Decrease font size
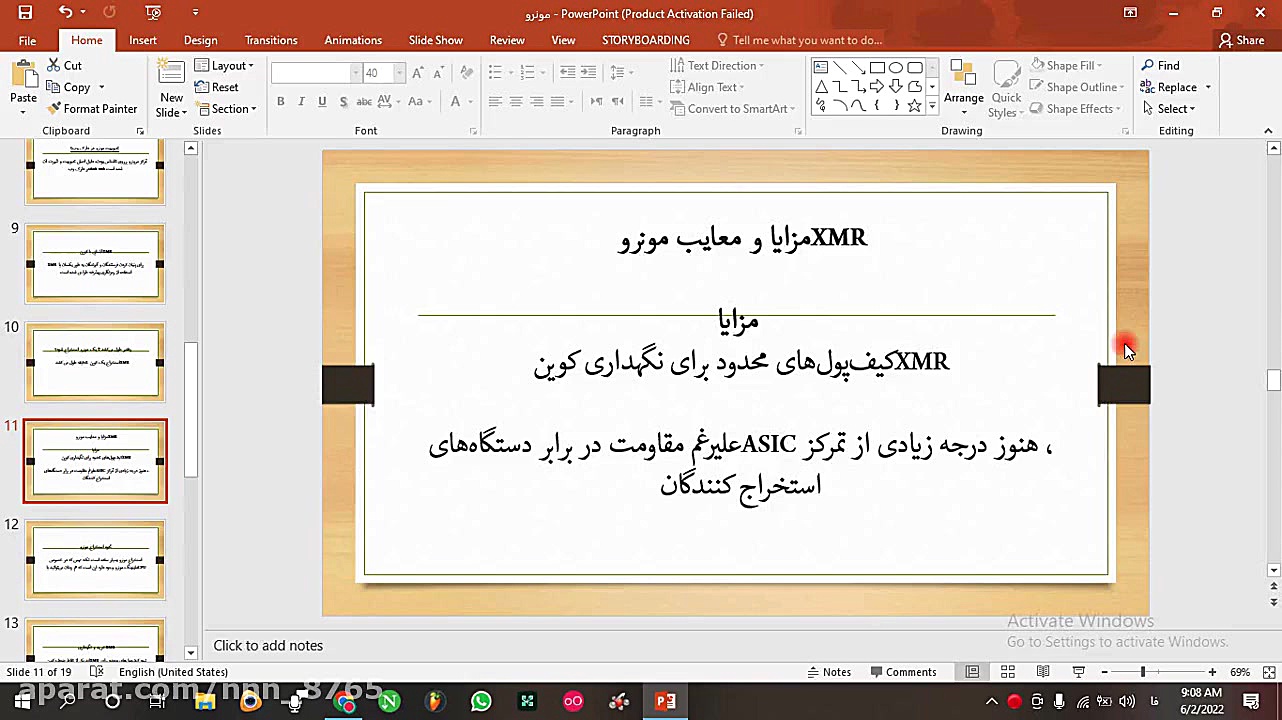The image size is (1282, 720). 438,73
